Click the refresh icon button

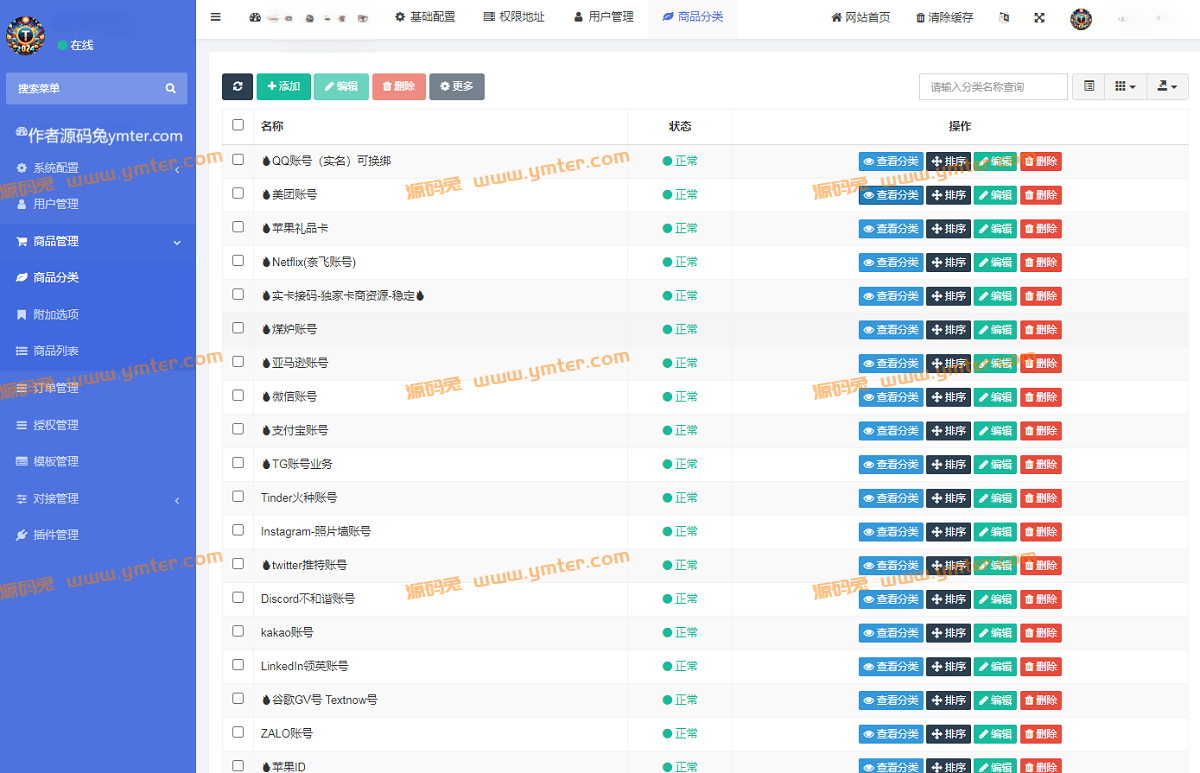coord(237,87)
